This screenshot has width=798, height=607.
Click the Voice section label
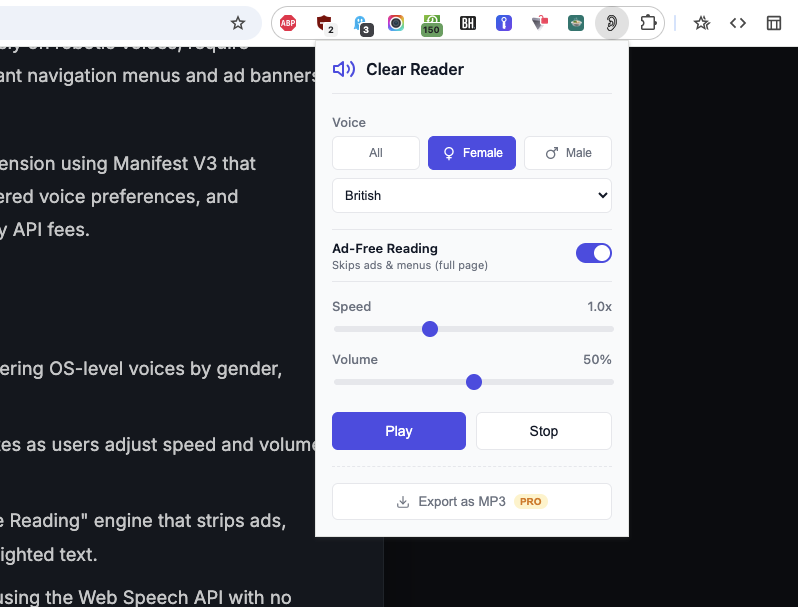point(349,123)
